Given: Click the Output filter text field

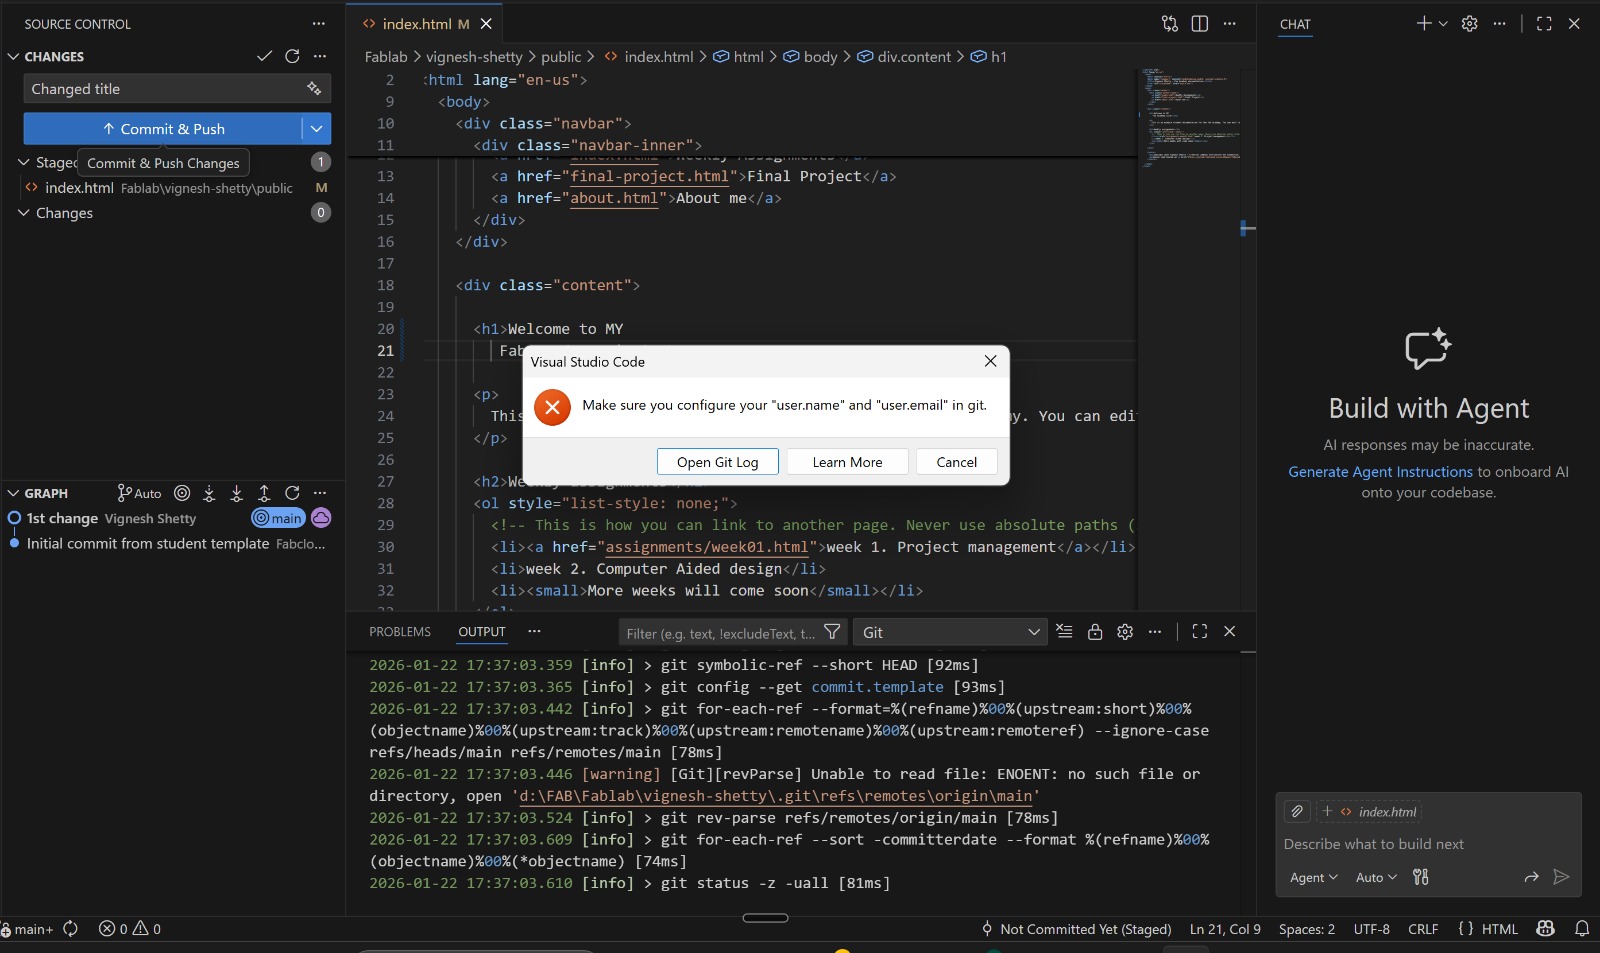Looking at the screenshot, I should (x=720, y=632).
